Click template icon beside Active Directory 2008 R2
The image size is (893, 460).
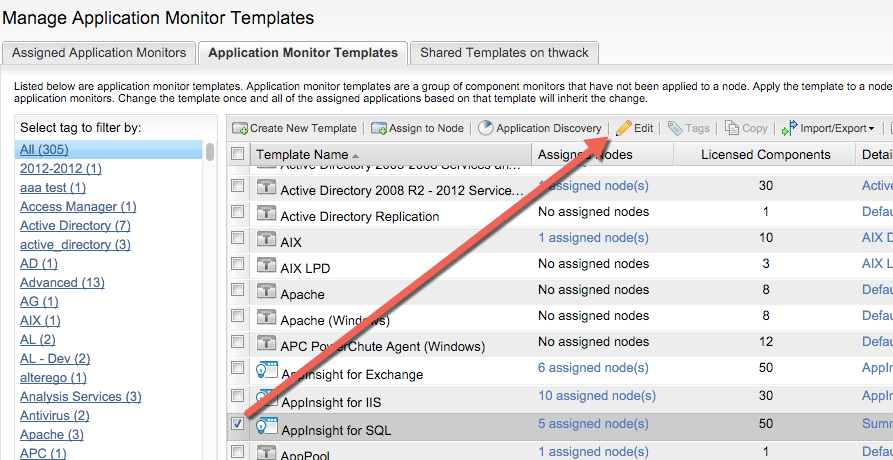point(266,186)
